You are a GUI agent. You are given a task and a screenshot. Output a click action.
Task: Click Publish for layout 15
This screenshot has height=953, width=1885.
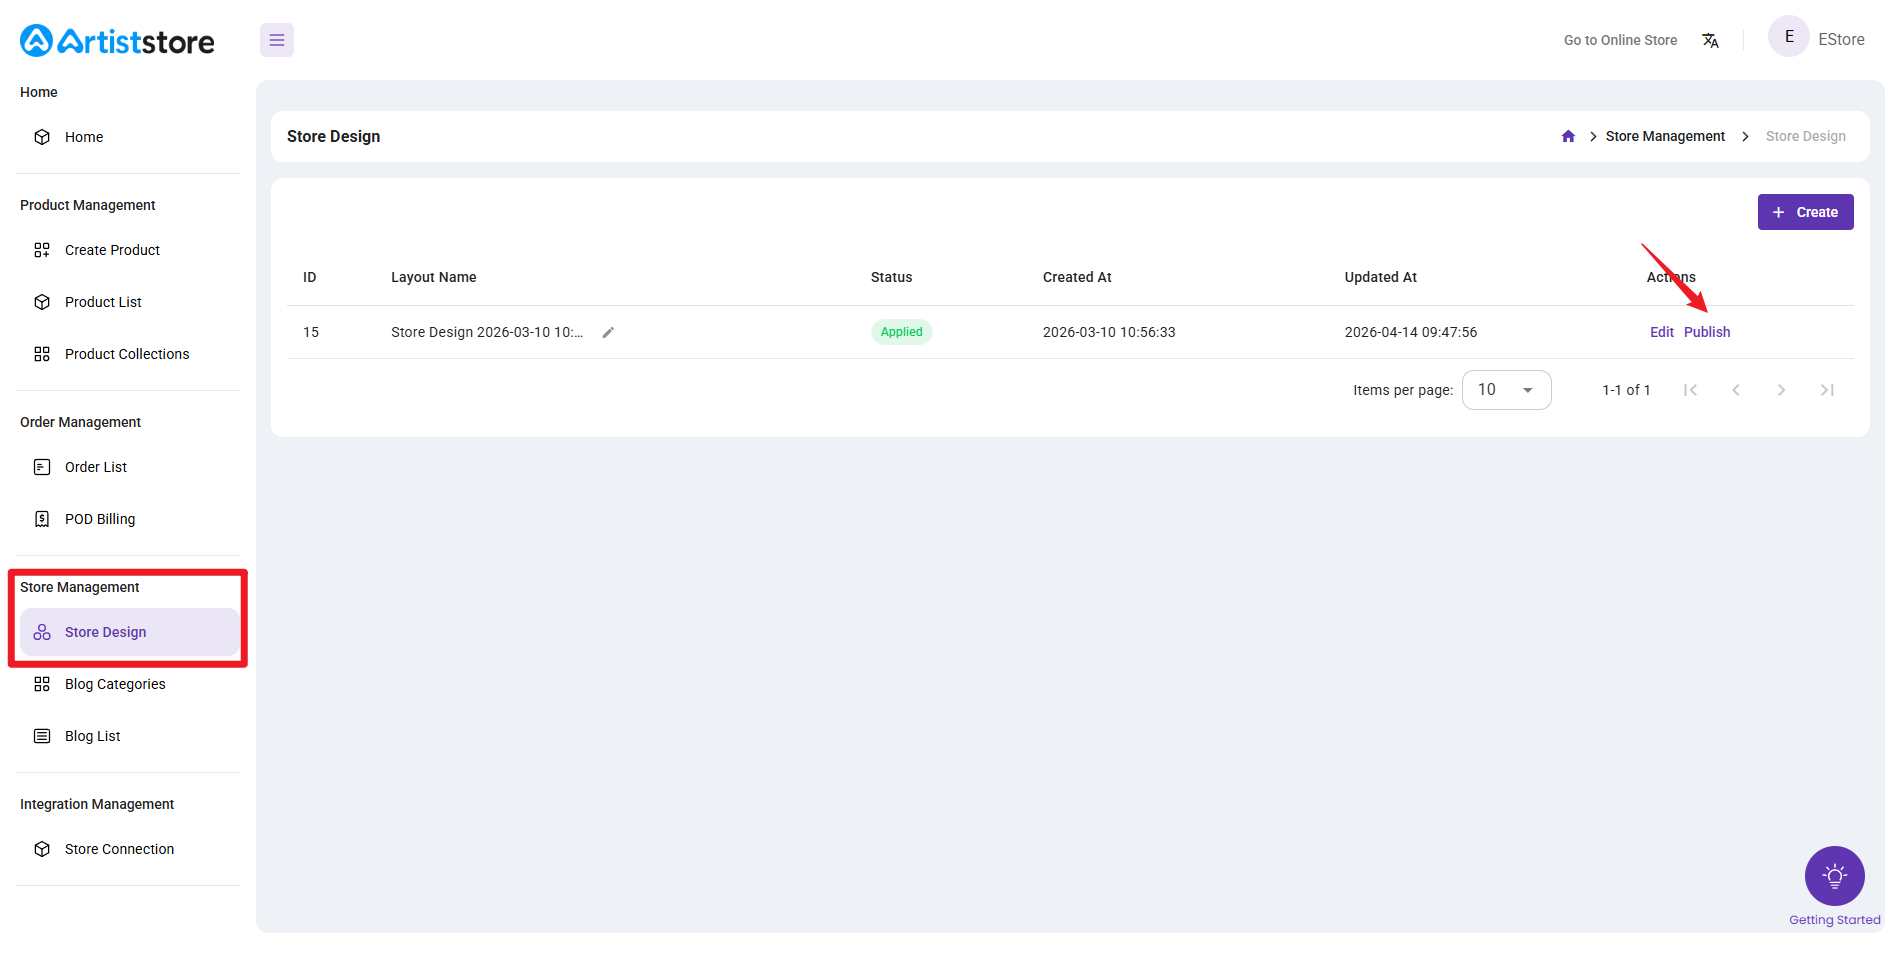click(1707, 332)
